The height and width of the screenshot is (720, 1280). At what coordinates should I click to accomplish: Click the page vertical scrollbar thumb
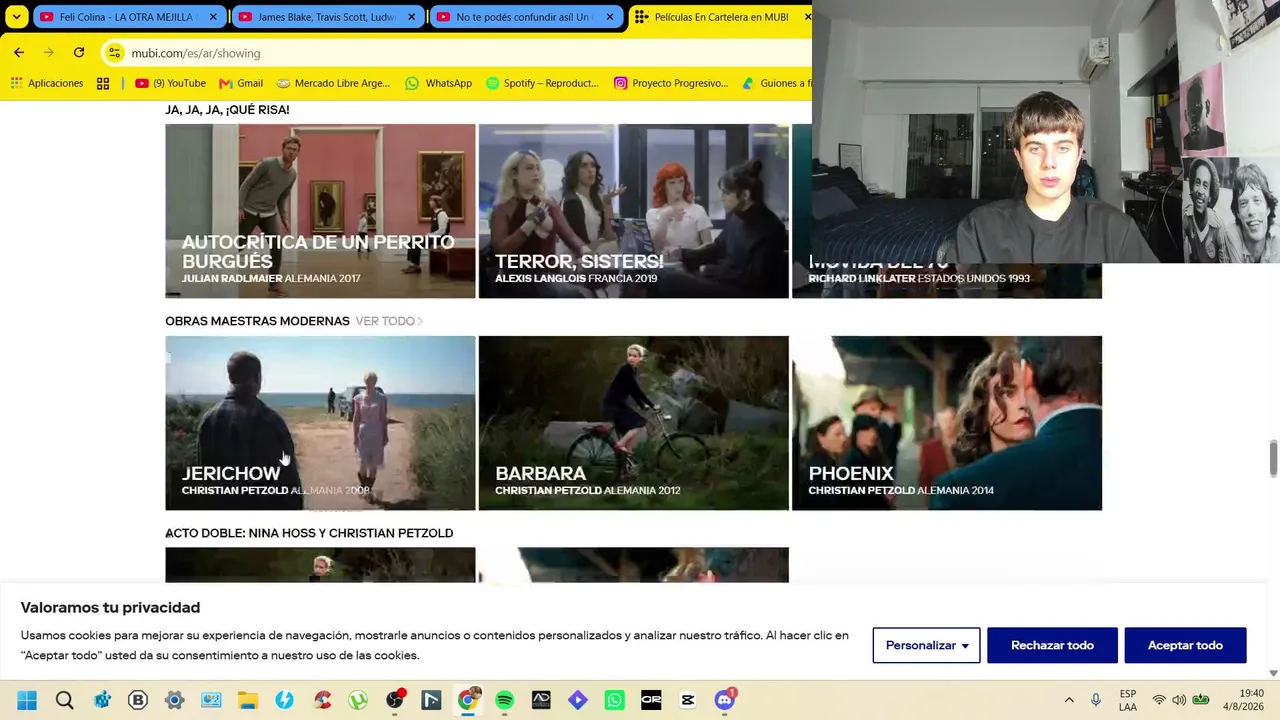tap(1273, 458)
